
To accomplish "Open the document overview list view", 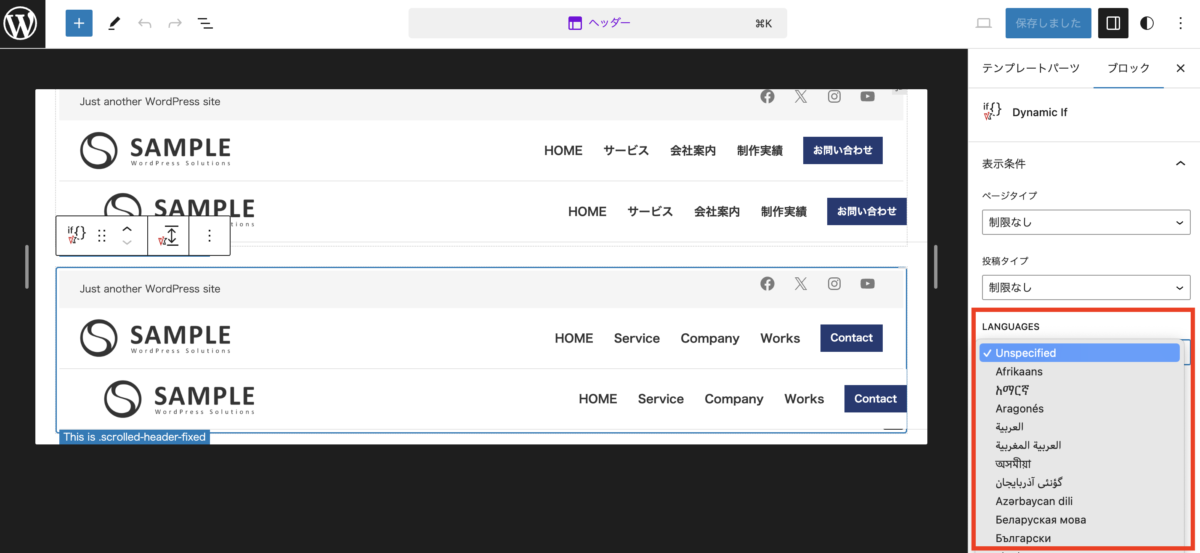I will pyautogui.click(x=205, y=23).
